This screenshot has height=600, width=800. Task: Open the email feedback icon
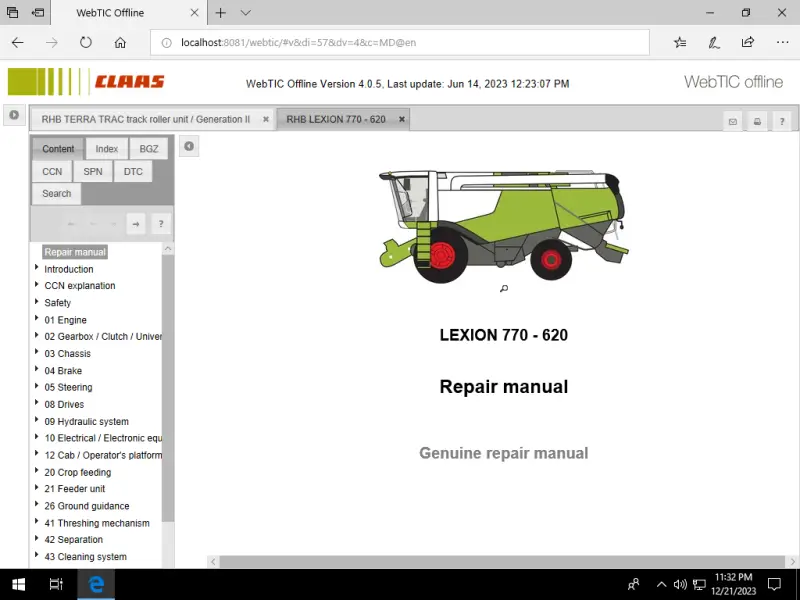(734, 120)
